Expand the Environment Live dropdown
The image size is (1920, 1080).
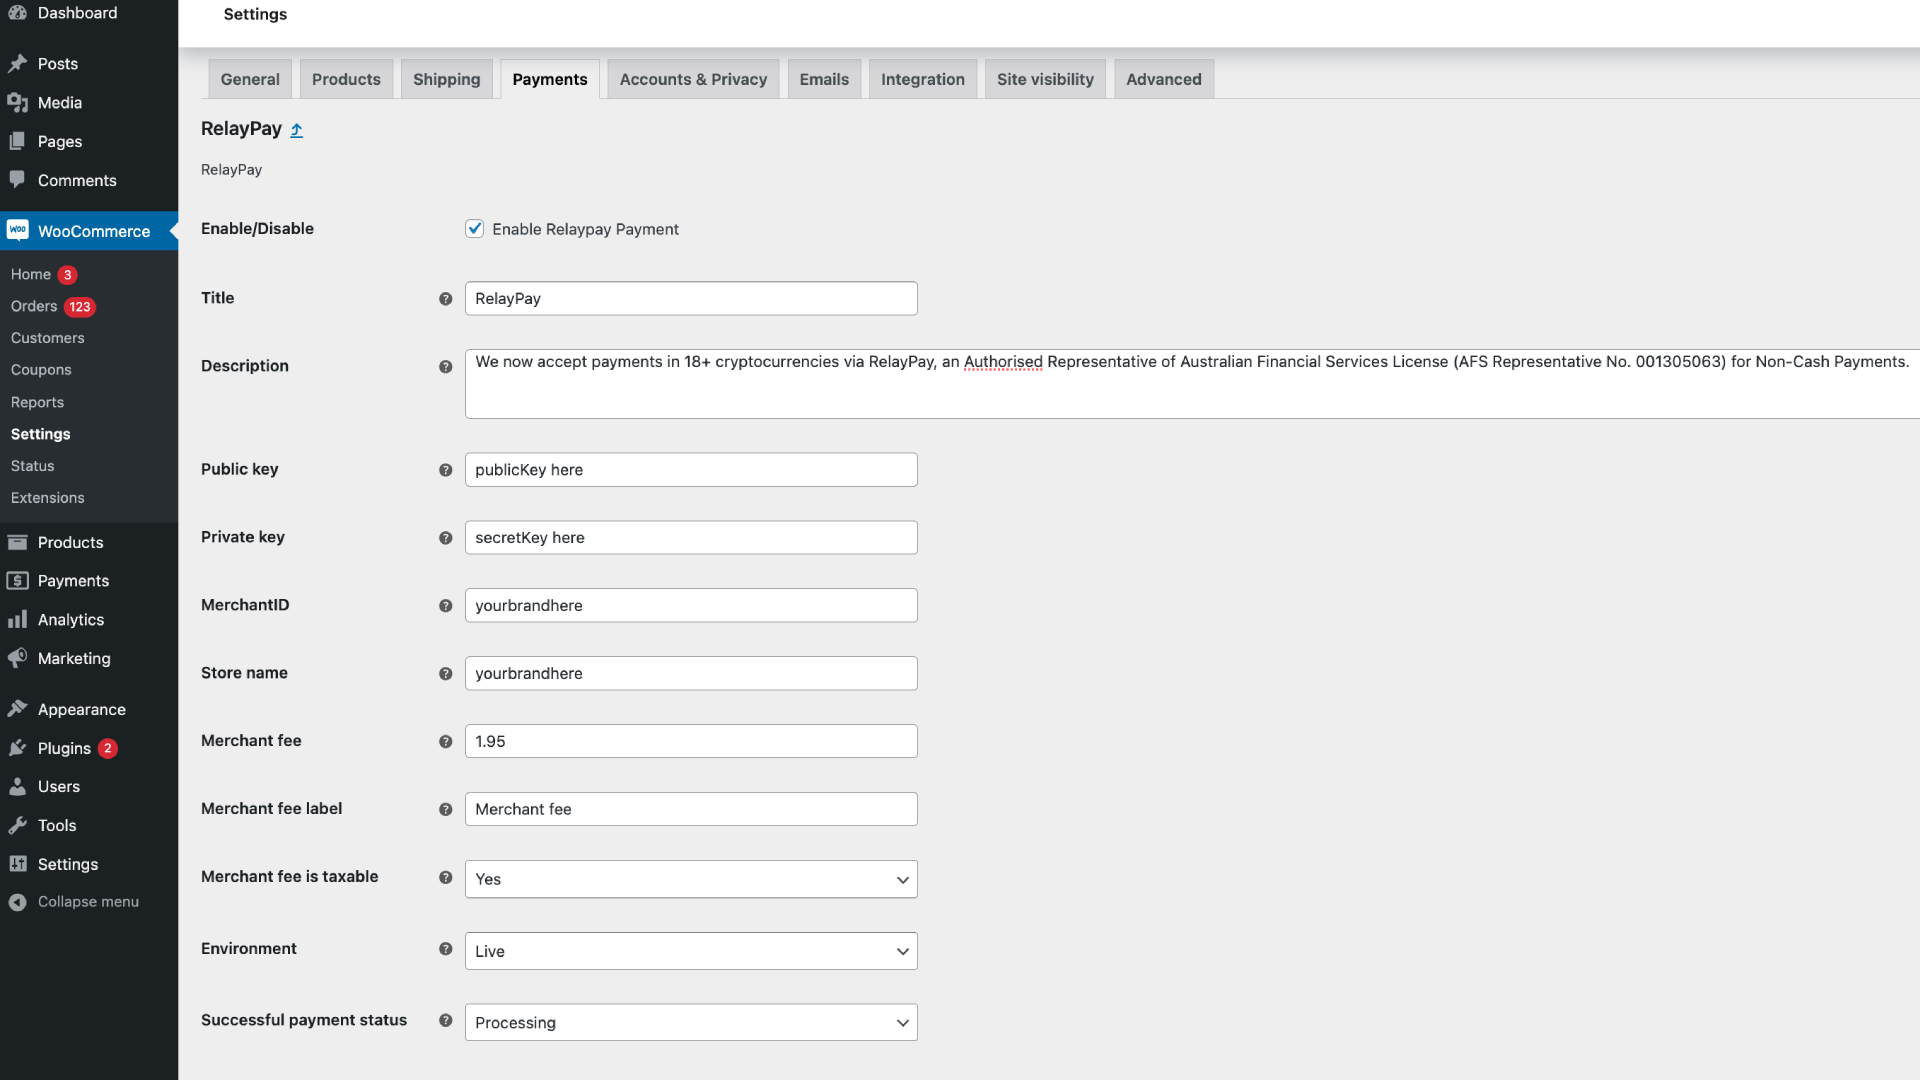(690, 951)
